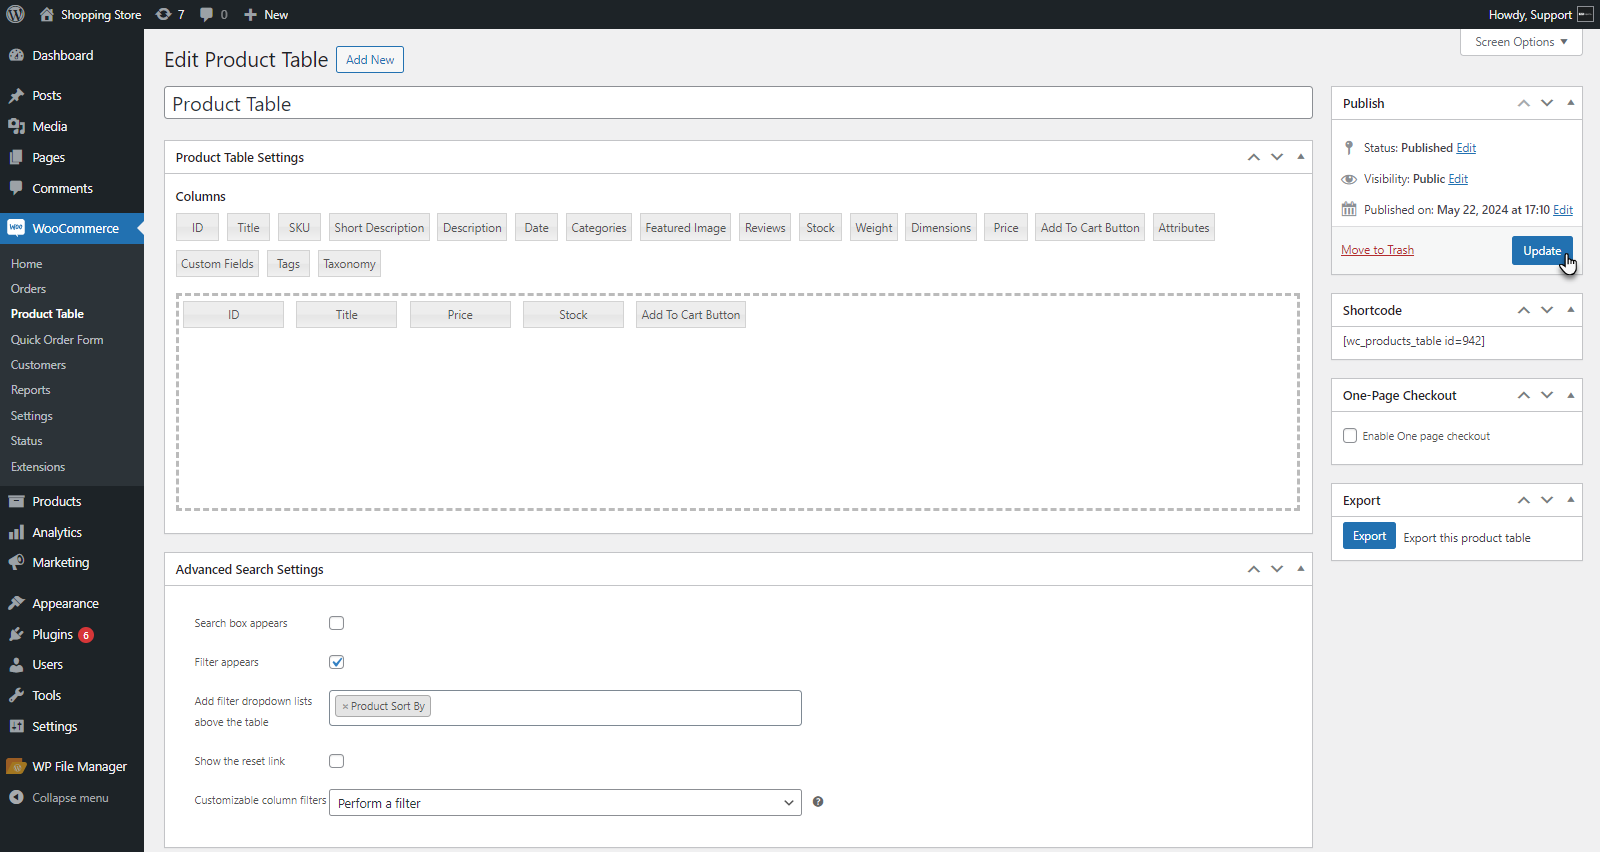
Task: Click the Plugins plug icon
Action: coord(16,635)
